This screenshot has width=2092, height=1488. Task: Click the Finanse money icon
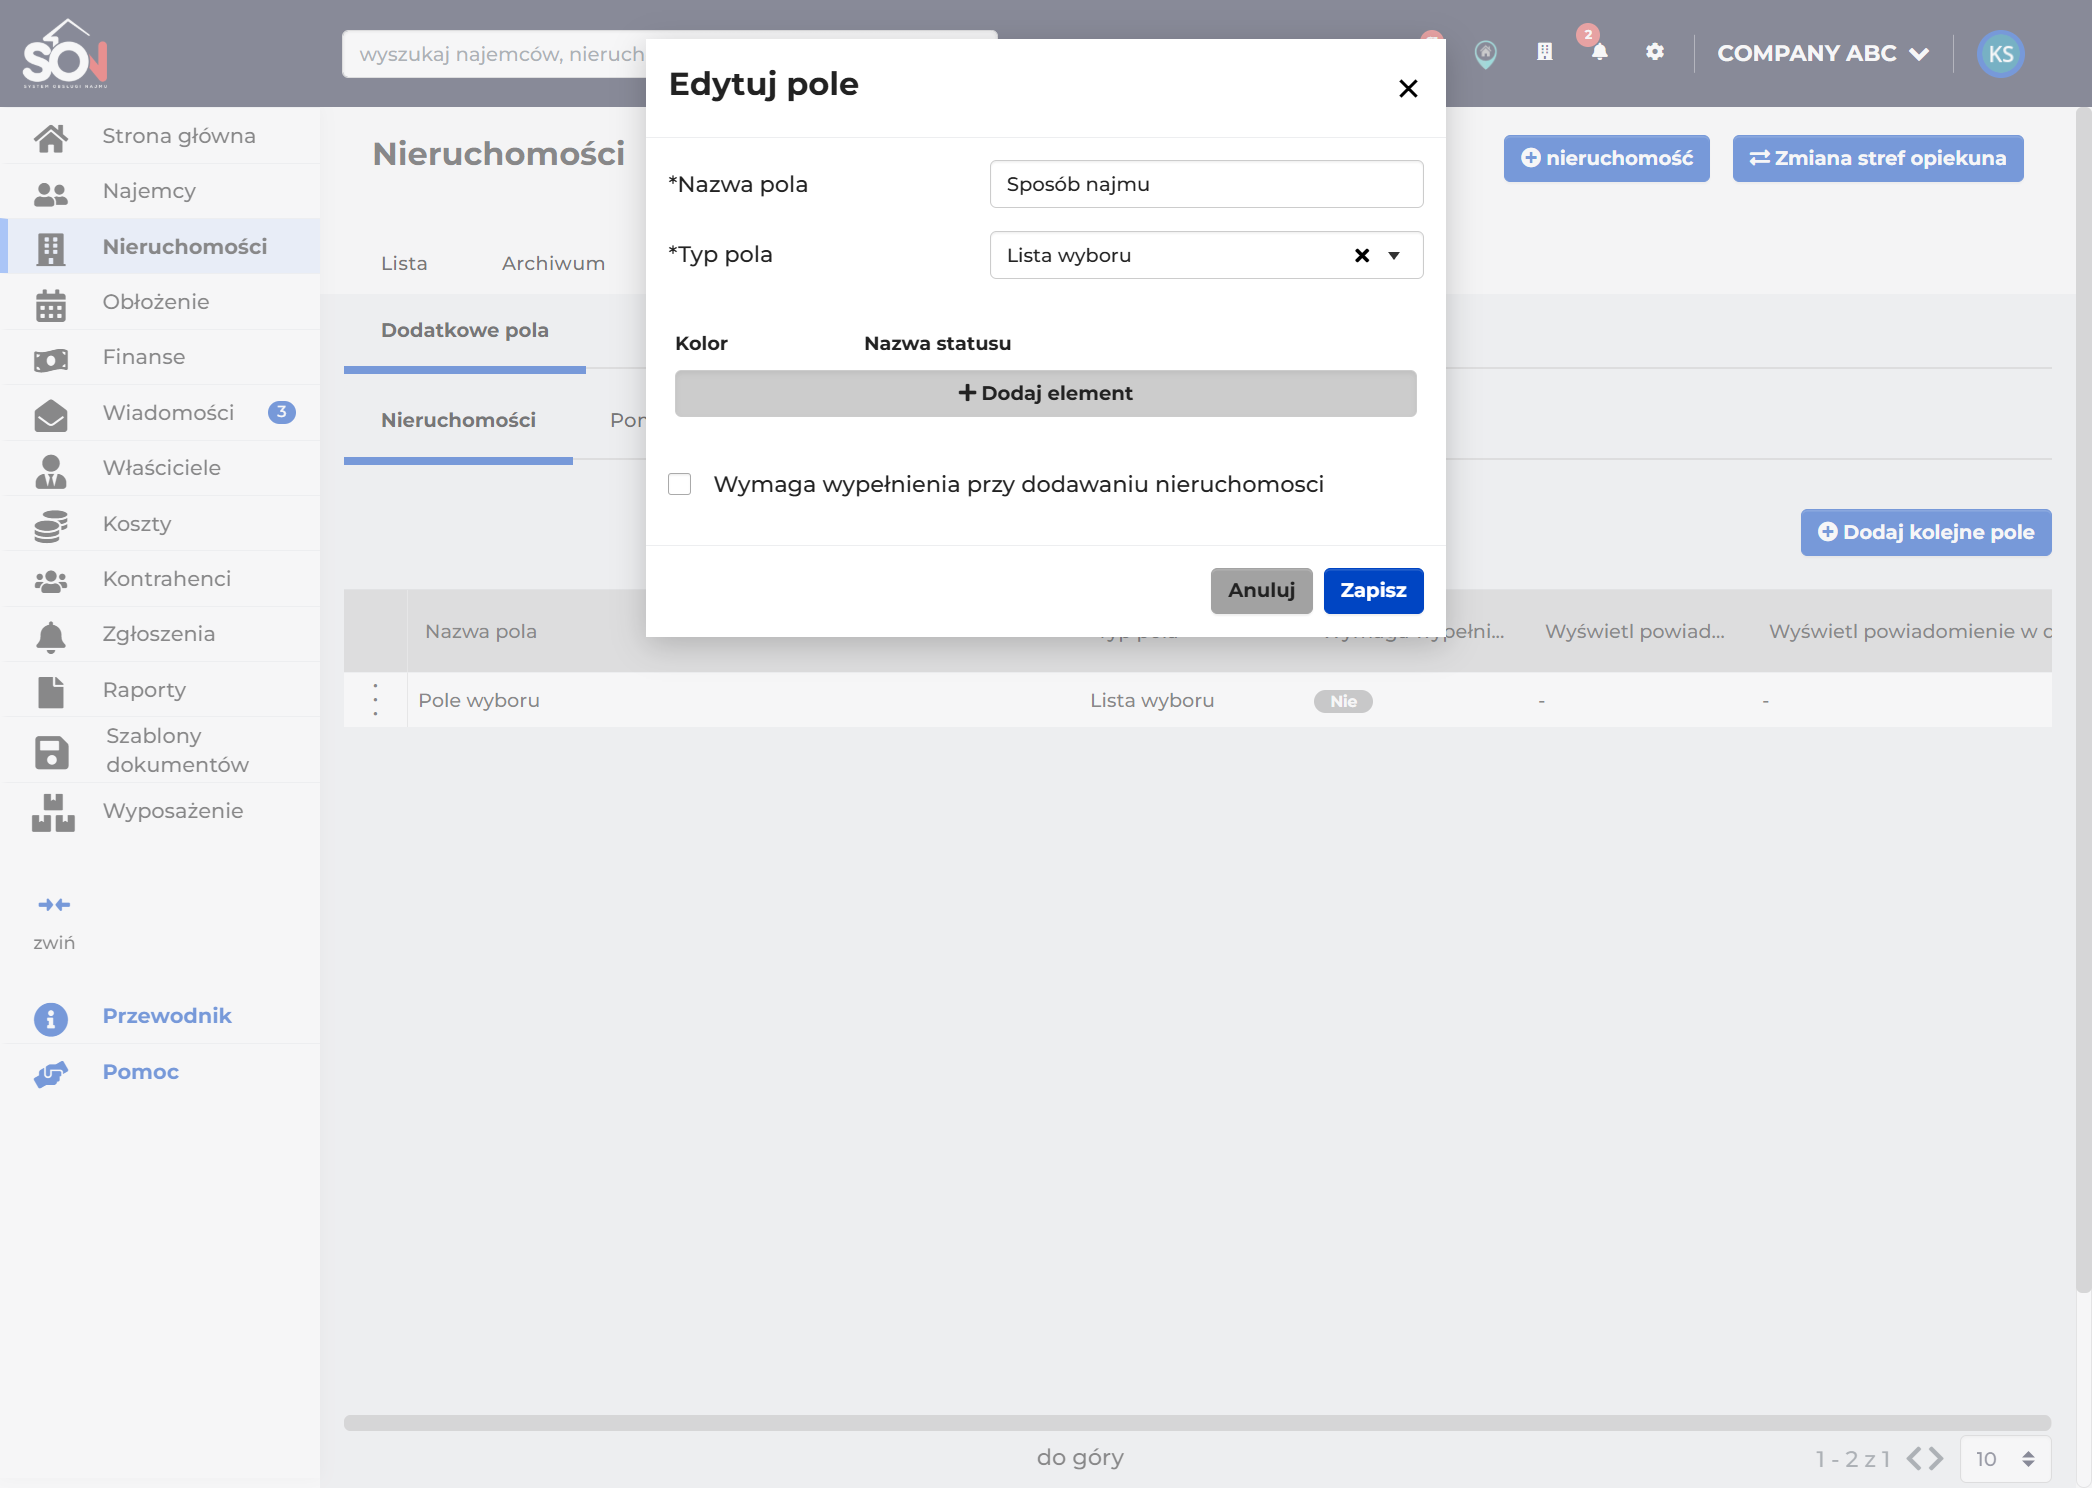[51, 359]
